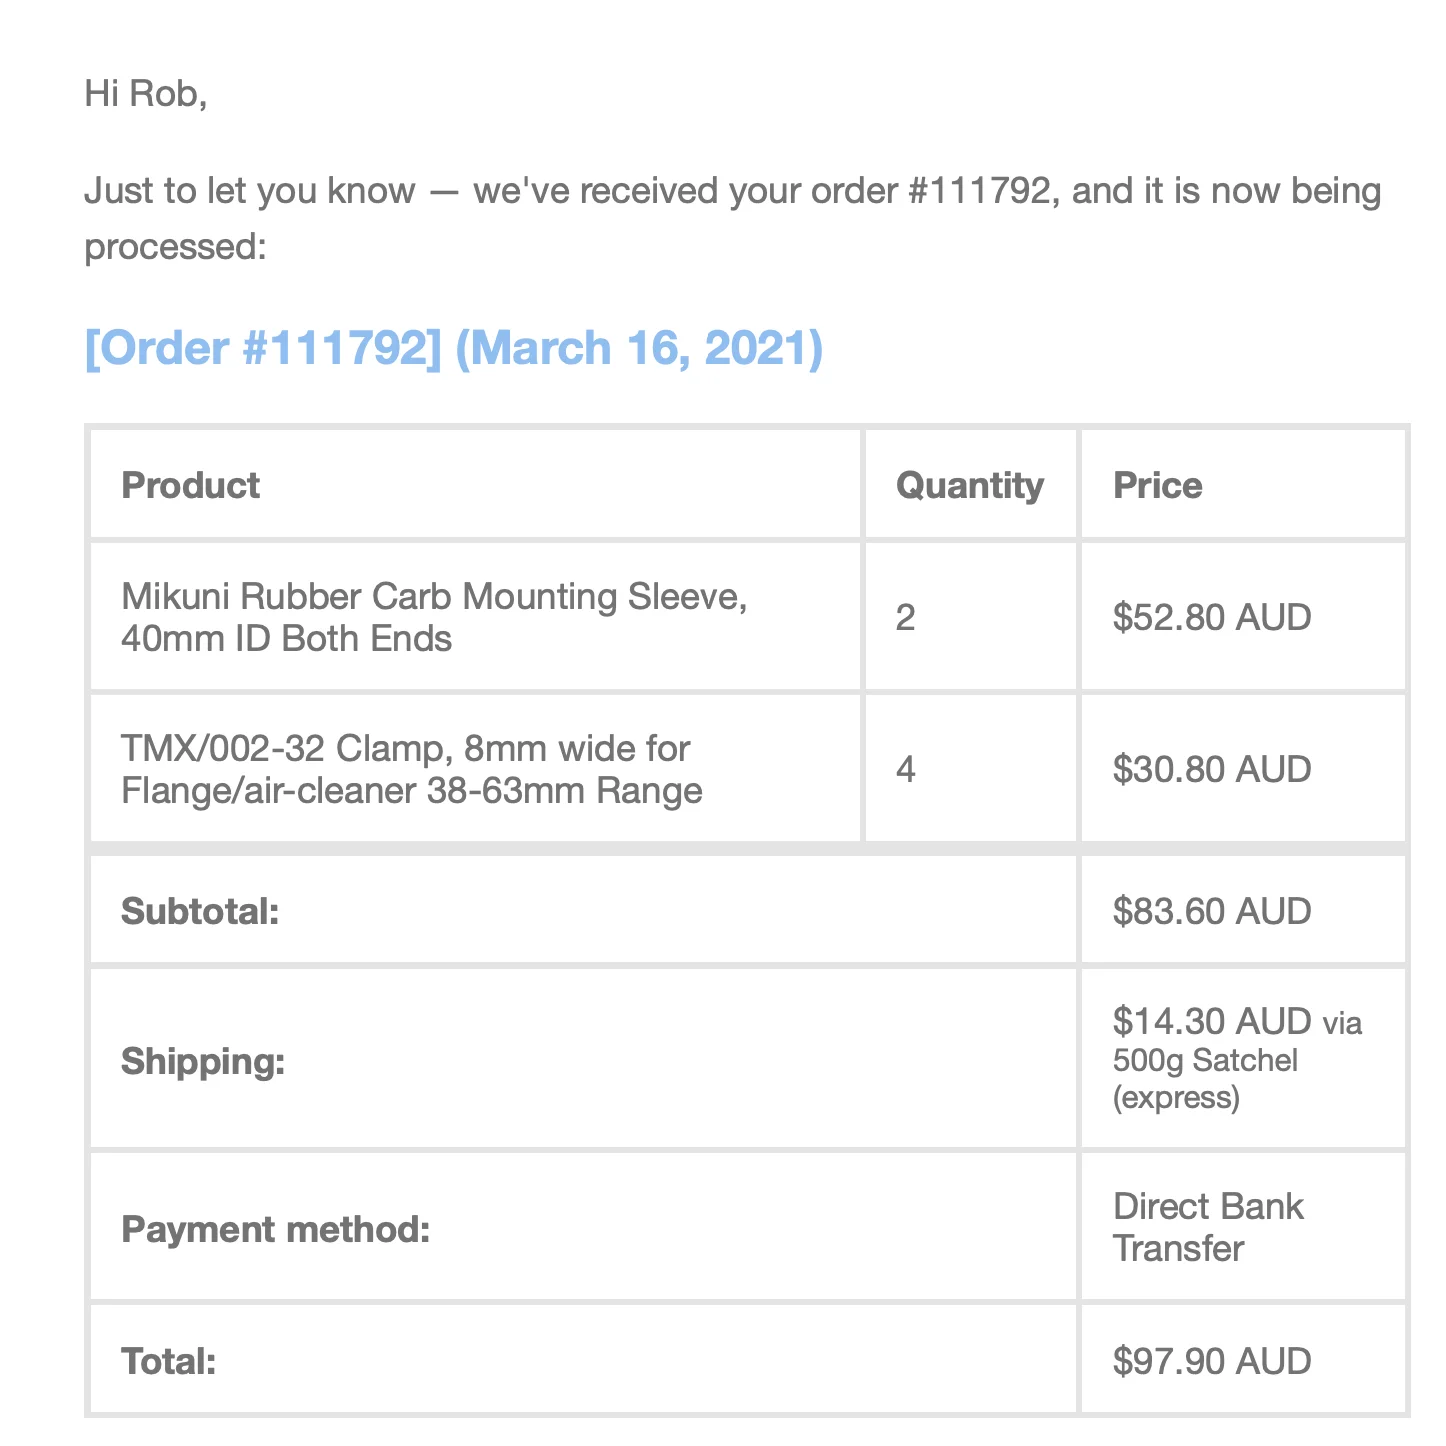Click the $83.60 AUD subtotal amount

point(1211,911)
